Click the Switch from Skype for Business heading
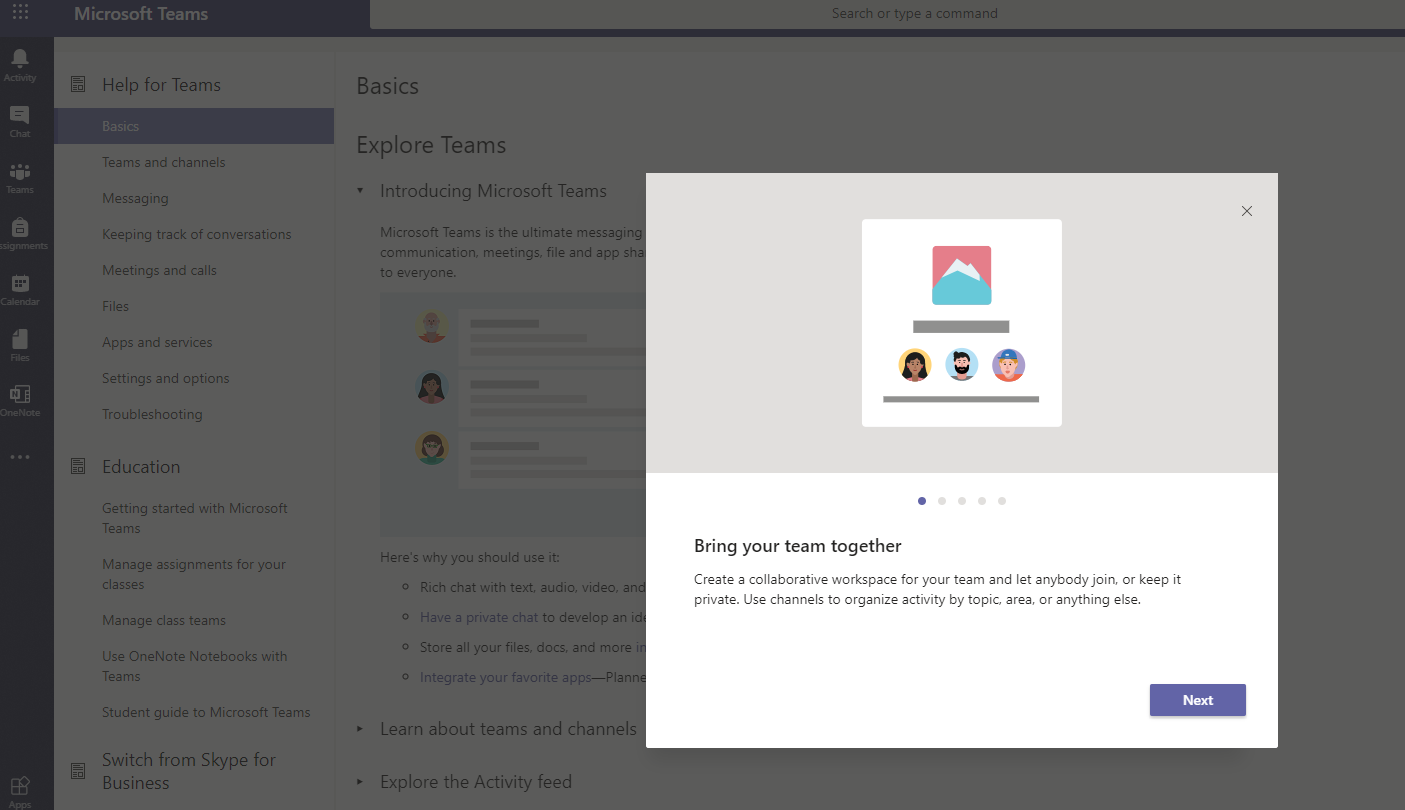 (189, 771)
